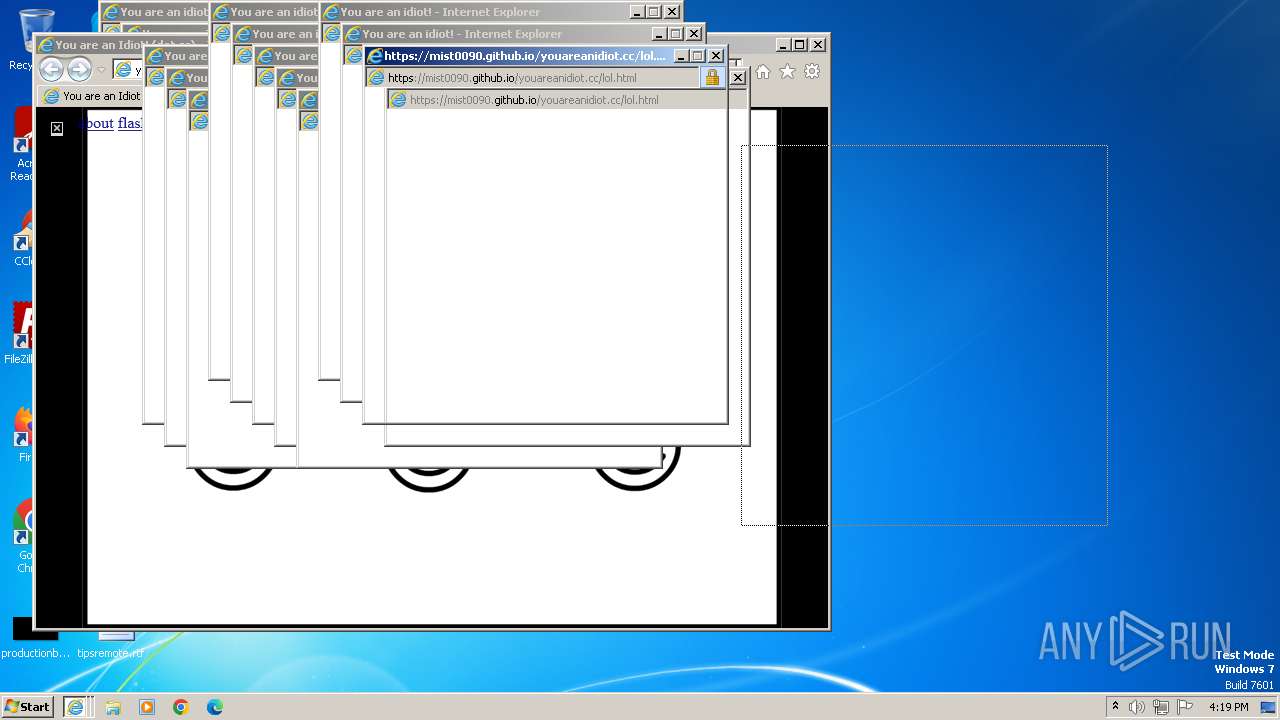Select the tipsremote.rtf desktop file

tap(110, 644)
